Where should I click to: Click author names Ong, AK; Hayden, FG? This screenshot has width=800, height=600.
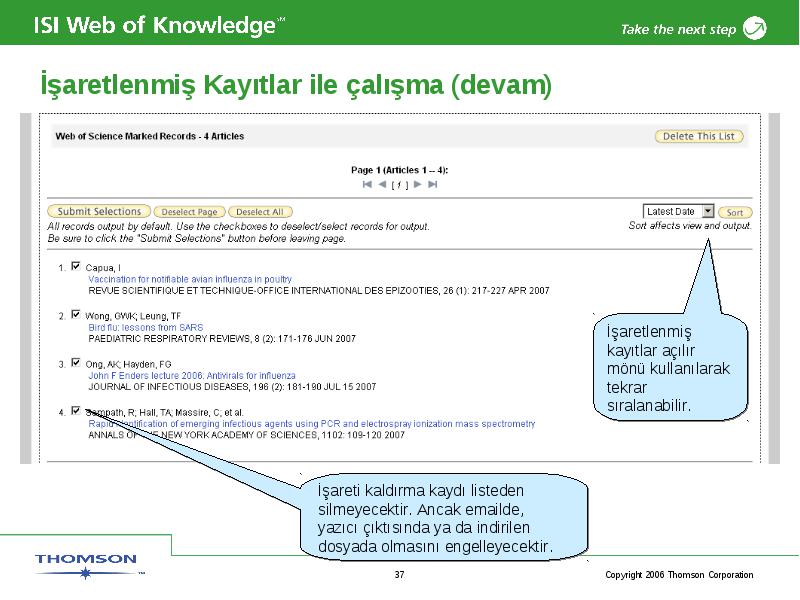tap(128, 364)
